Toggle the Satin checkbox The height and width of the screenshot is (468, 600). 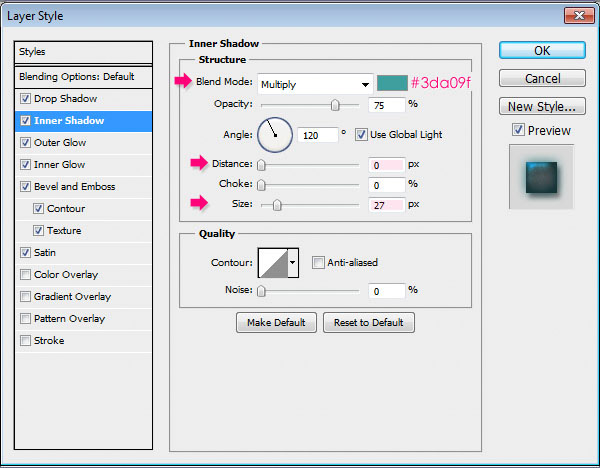(25, 253)
